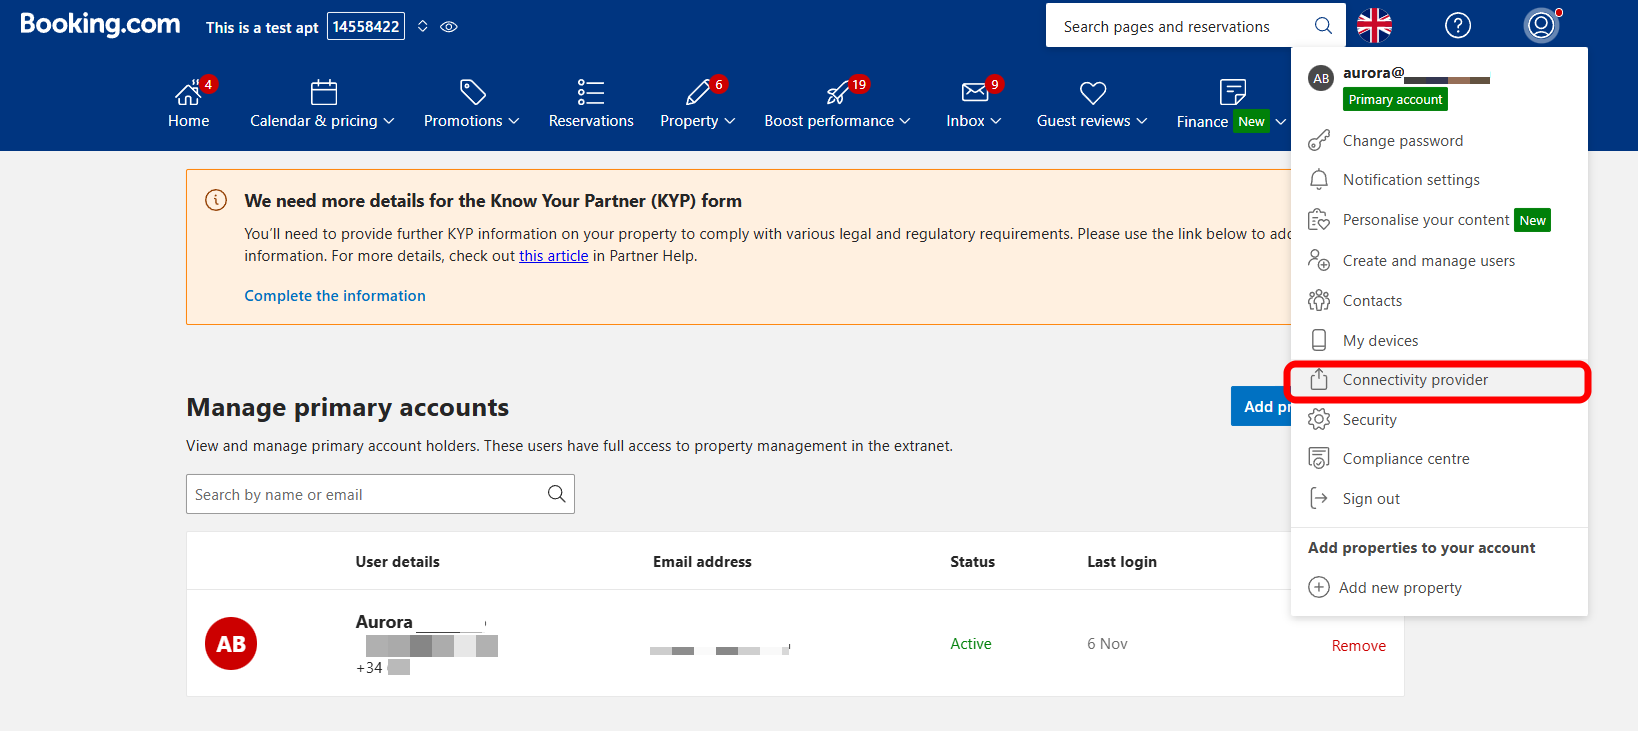
Task: Expand the Boost performance dropdown
Action: point(837,121)
